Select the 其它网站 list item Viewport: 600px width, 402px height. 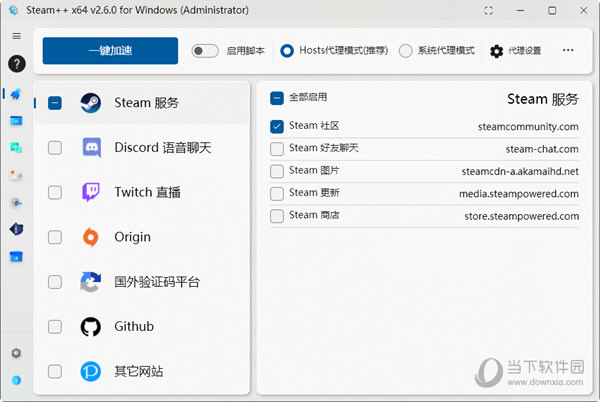click(x=142, y=371)
